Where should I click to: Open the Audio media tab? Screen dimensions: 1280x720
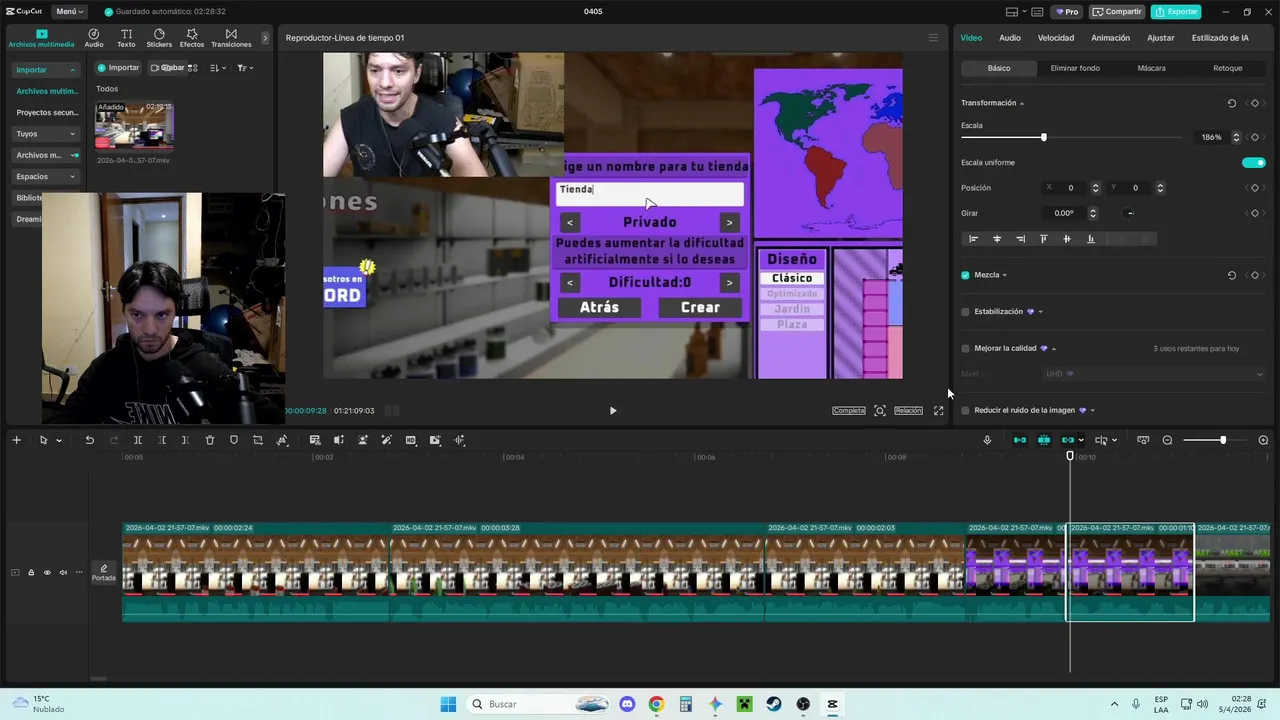pyautogui.click(x=93, y=38)
